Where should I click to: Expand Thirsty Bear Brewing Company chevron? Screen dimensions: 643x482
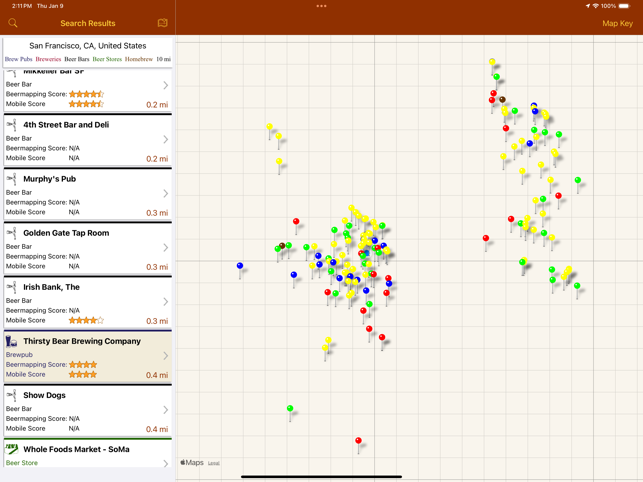(165, 356)
